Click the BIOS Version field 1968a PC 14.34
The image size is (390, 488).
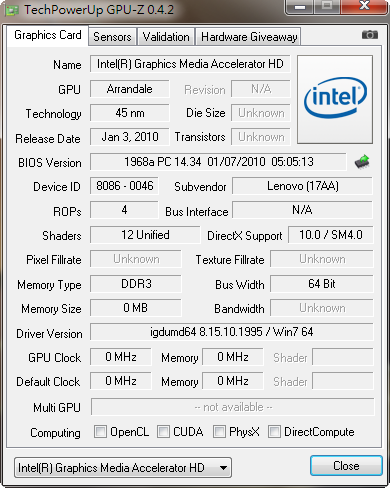(218, 162)
